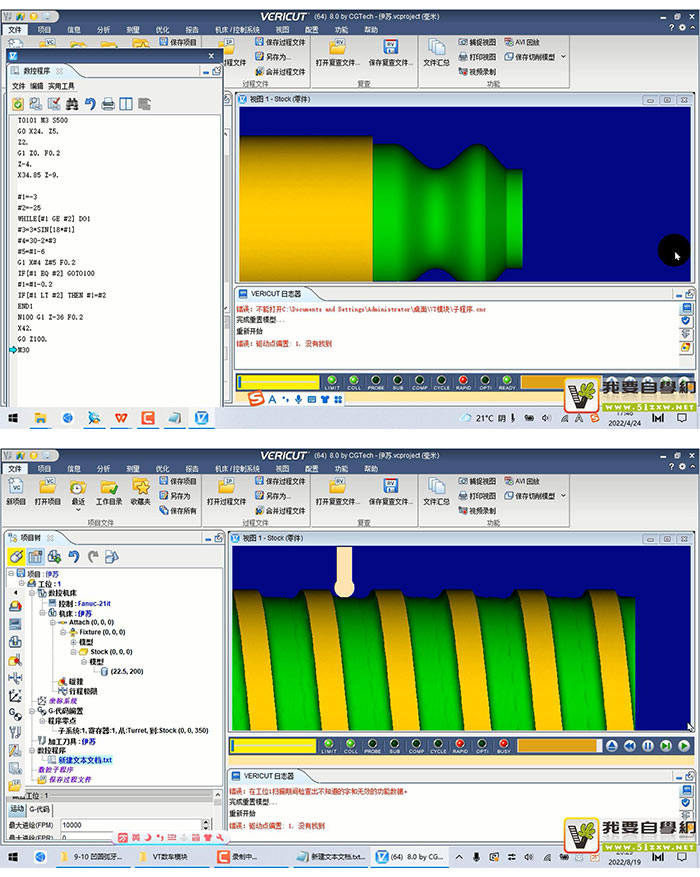The image size is (700, 877).
Task: Click 打印视图 in lower VERICUT ribbon
Action: pos(477,496)
